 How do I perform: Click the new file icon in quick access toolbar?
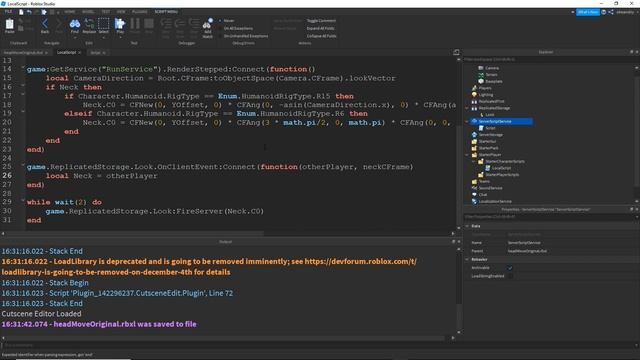pyautogui.click(x=21, y=12)
